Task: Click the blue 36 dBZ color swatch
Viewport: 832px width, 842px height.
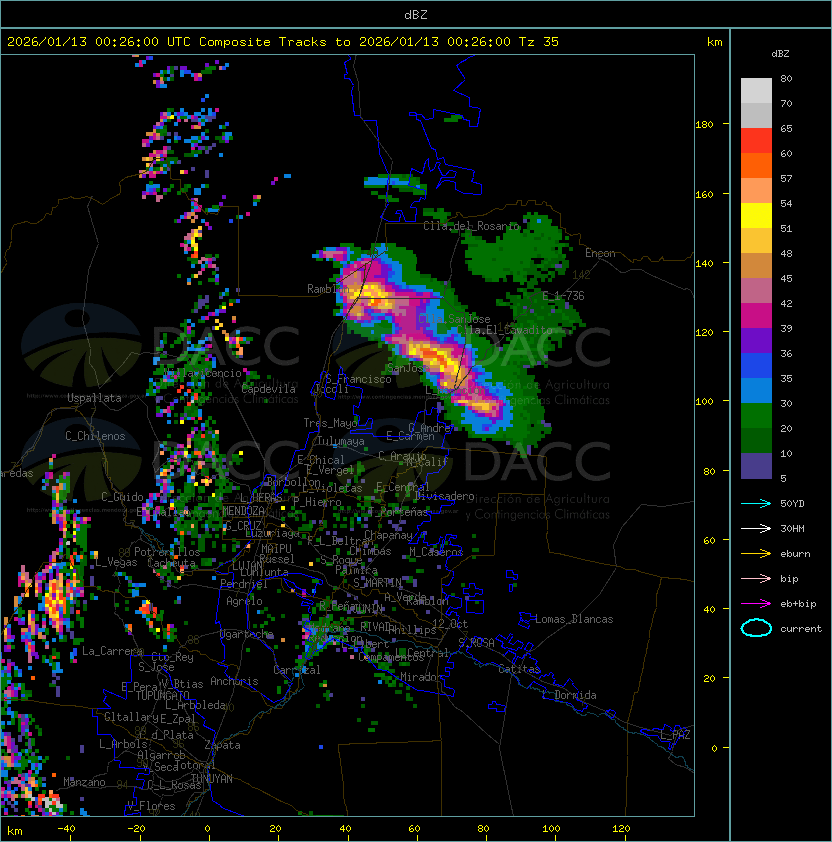Action: click(x=756, y=366)
